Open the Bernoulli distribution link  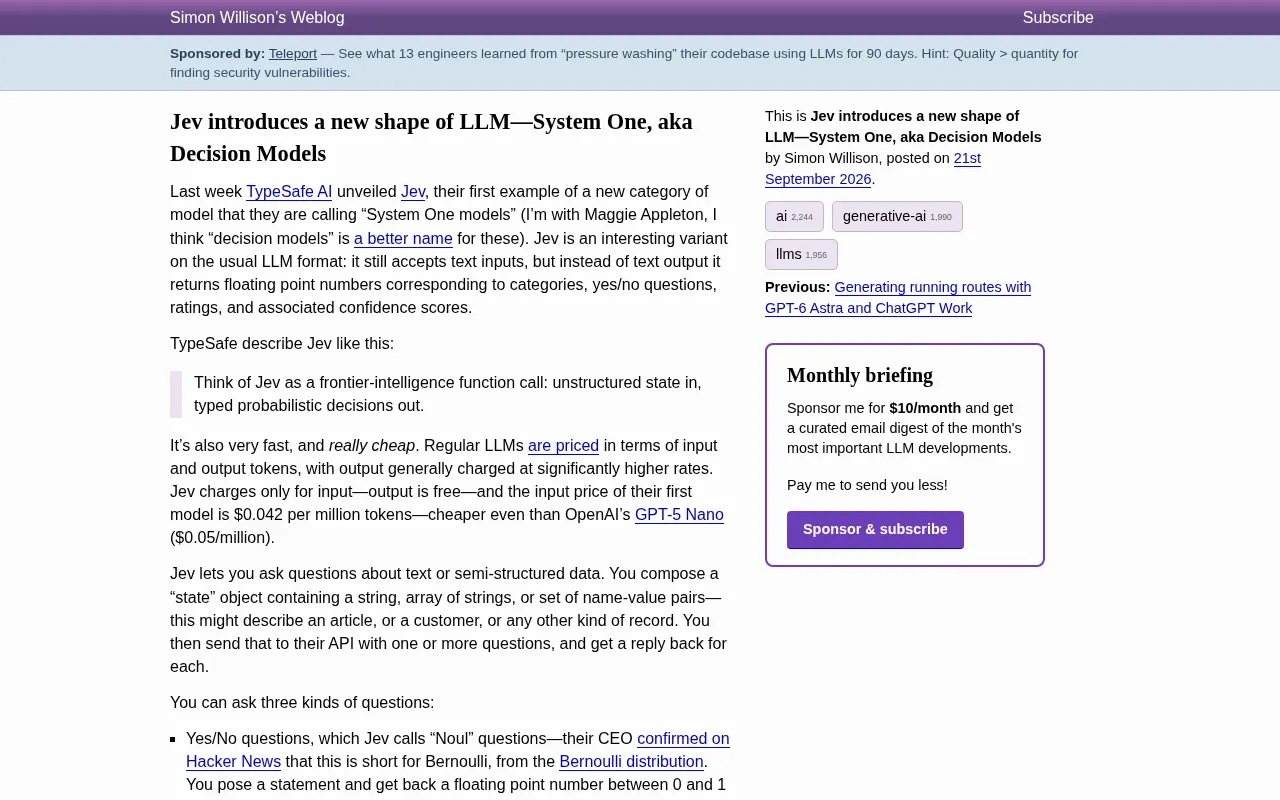click(x=631, y=761)
